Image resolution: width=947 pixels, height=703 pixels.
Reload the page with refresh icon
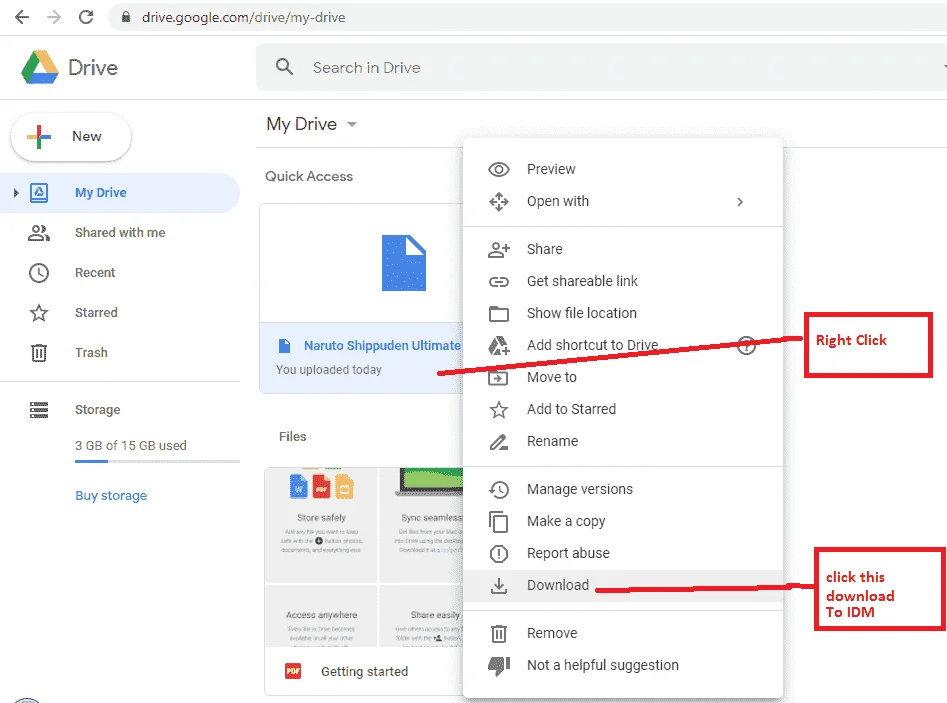point(86,17)
